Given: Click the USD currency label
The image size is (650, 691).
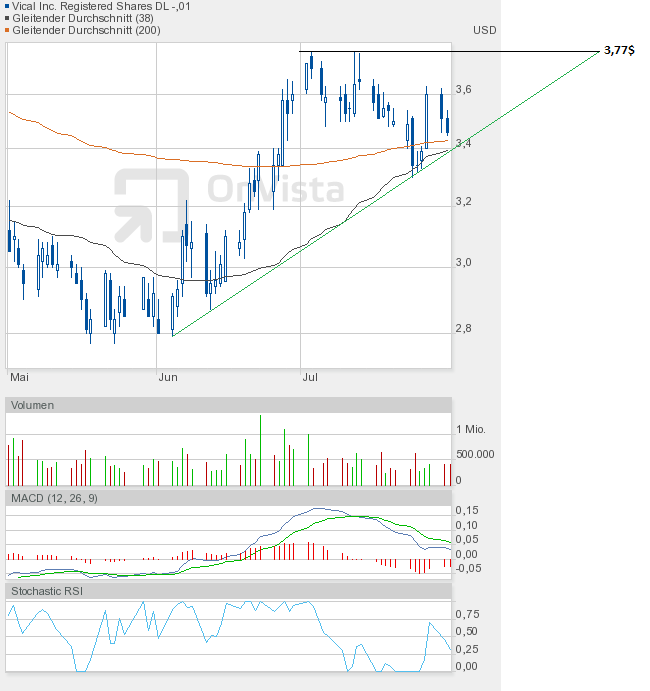Looking at the screenshot, I should 485,30.
